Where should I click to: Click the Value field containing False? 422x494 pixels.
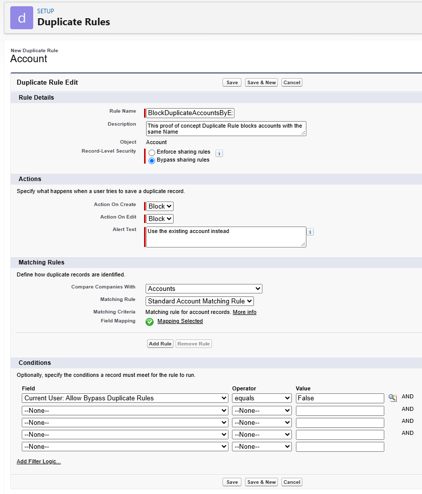click(340, 398)
